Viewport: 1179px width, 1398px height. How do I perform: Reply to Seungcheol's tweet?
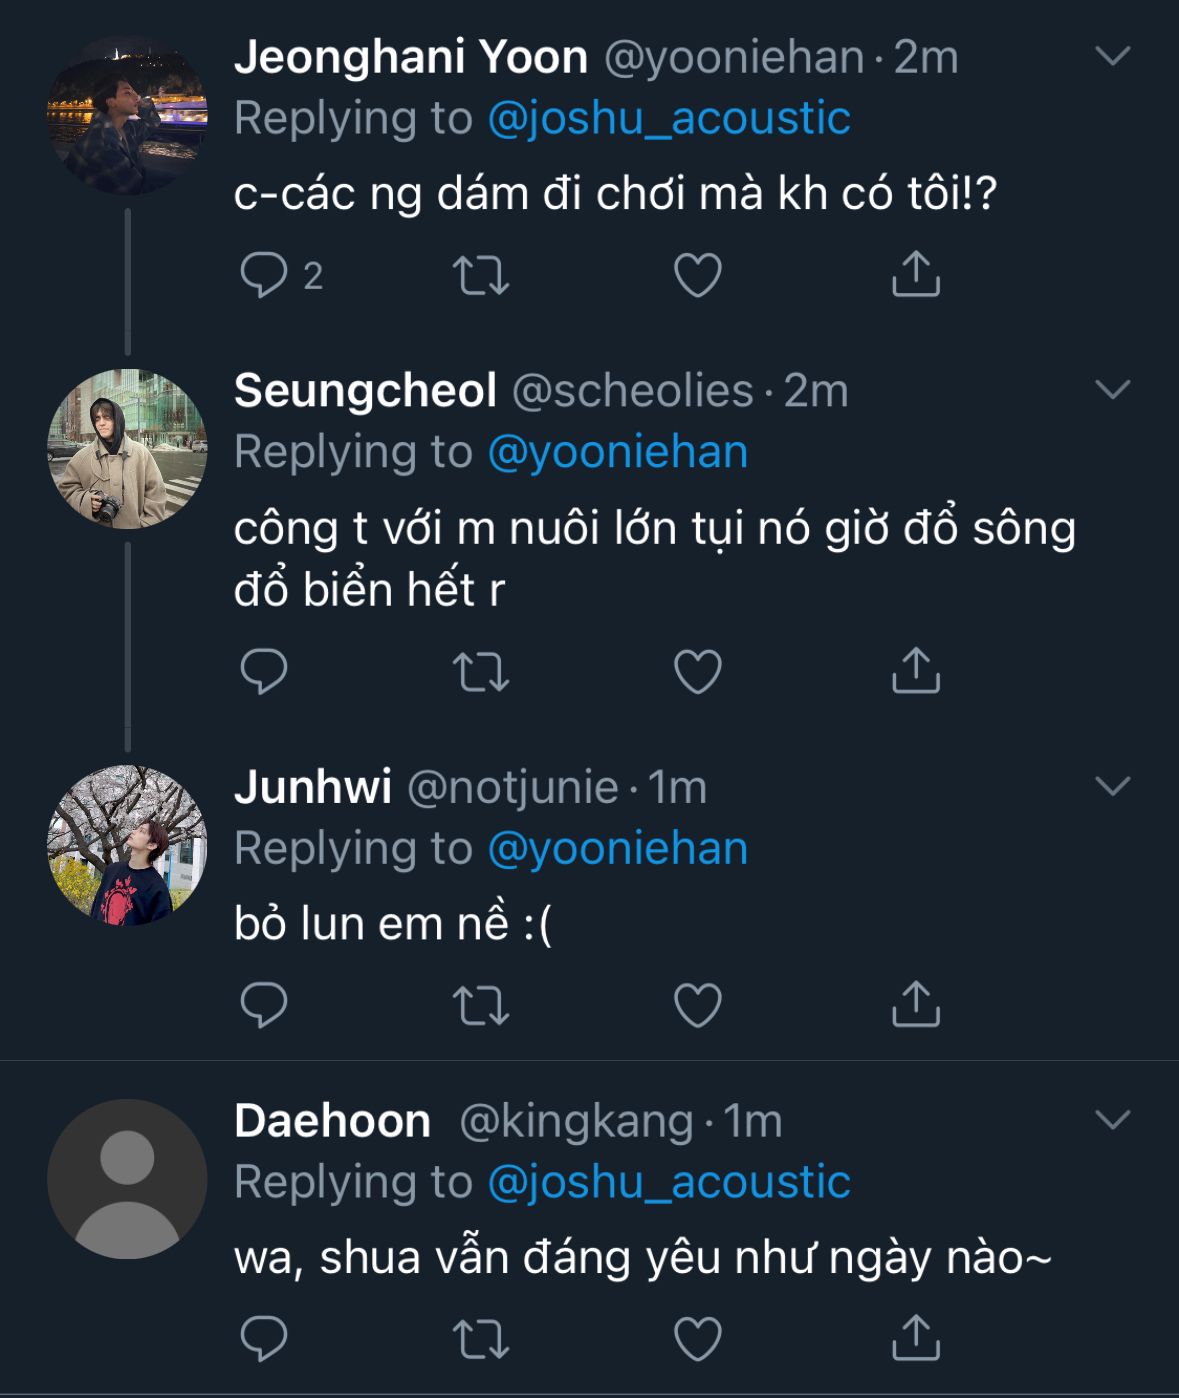[x=264, y=671]
